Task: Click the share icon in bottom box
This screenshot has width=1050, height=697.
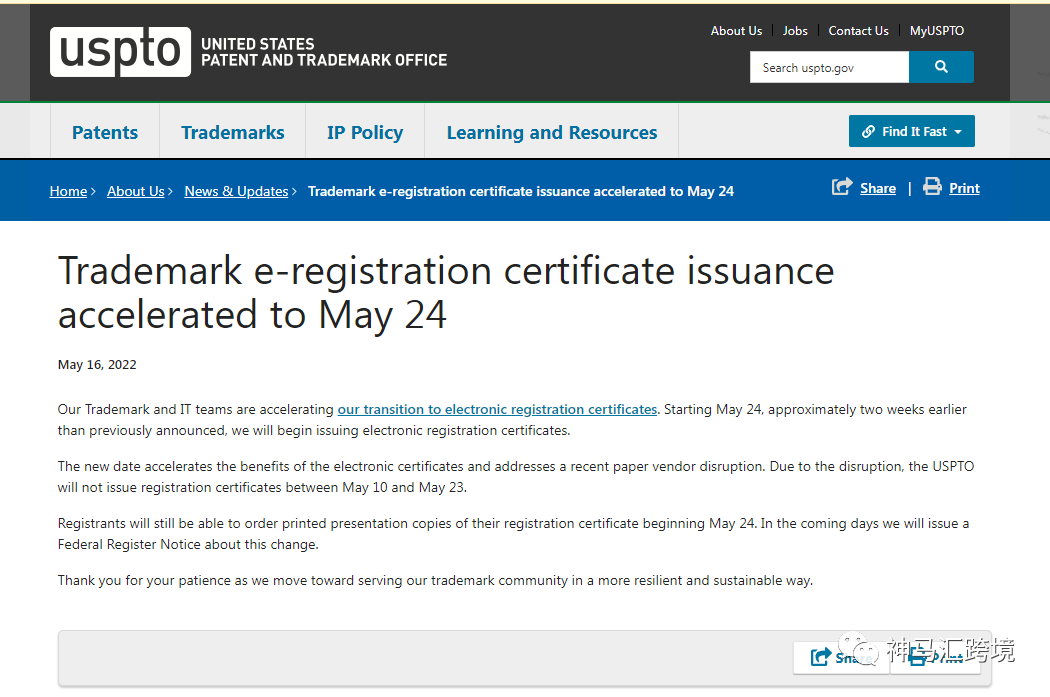Action: [821, 657]
